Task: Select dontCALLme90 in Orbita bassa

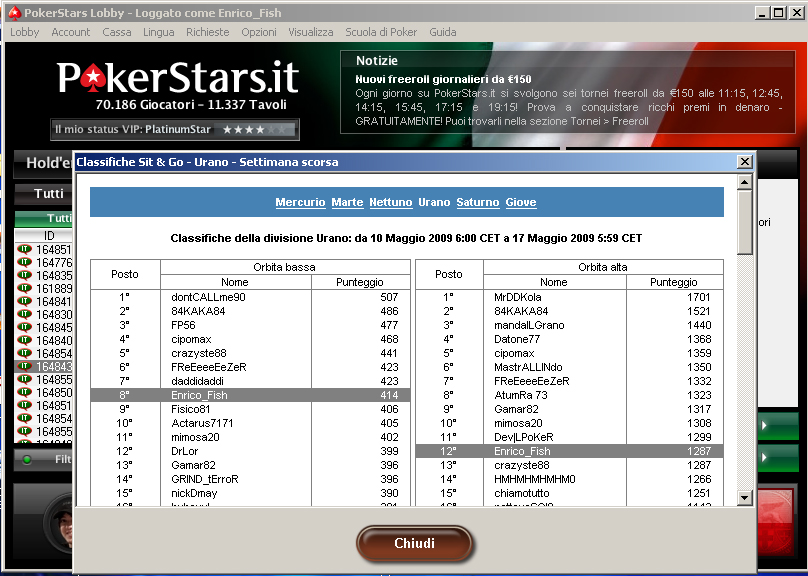Action: [x=208, y=297]
